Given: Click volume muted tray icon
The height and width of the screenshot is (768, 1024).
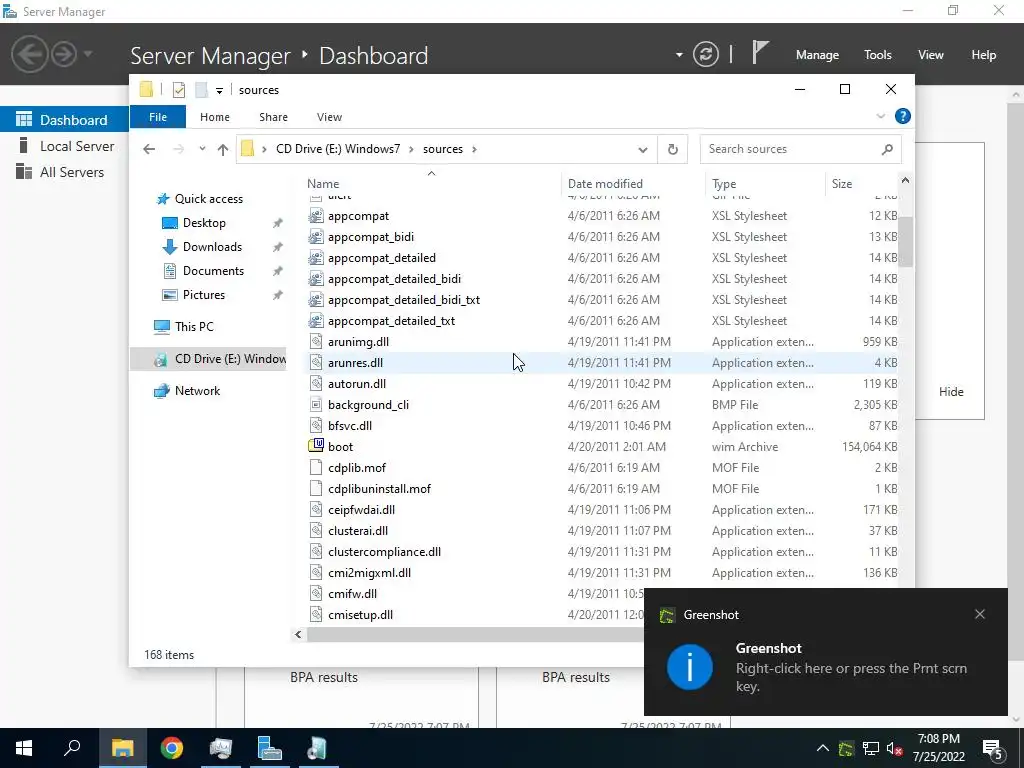Looking at the screenshot, I should tap(895, 748).
